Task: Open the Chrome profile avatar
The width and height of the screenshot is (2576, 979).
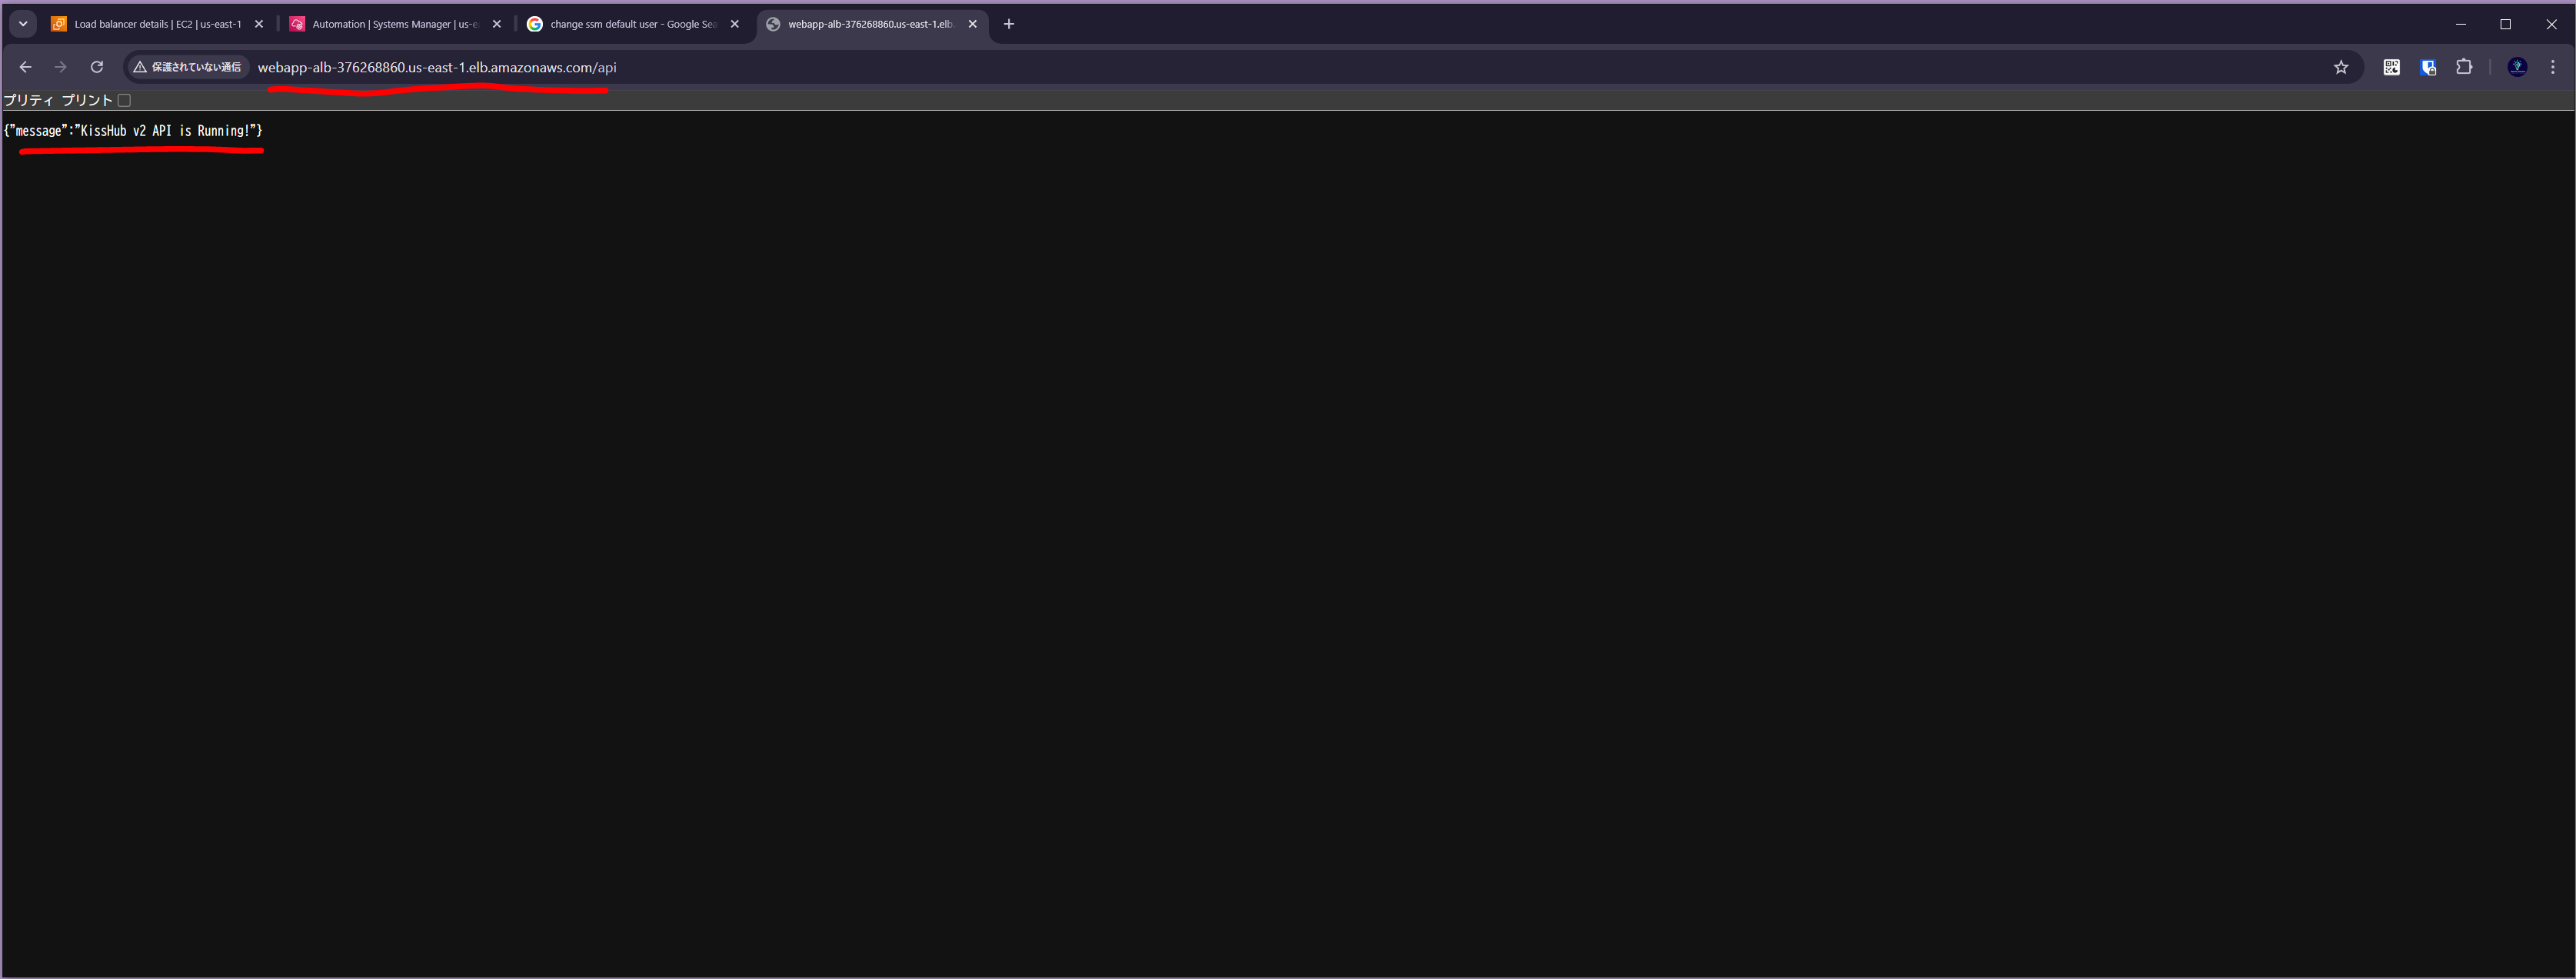Action: click(x=2517, y=67)
